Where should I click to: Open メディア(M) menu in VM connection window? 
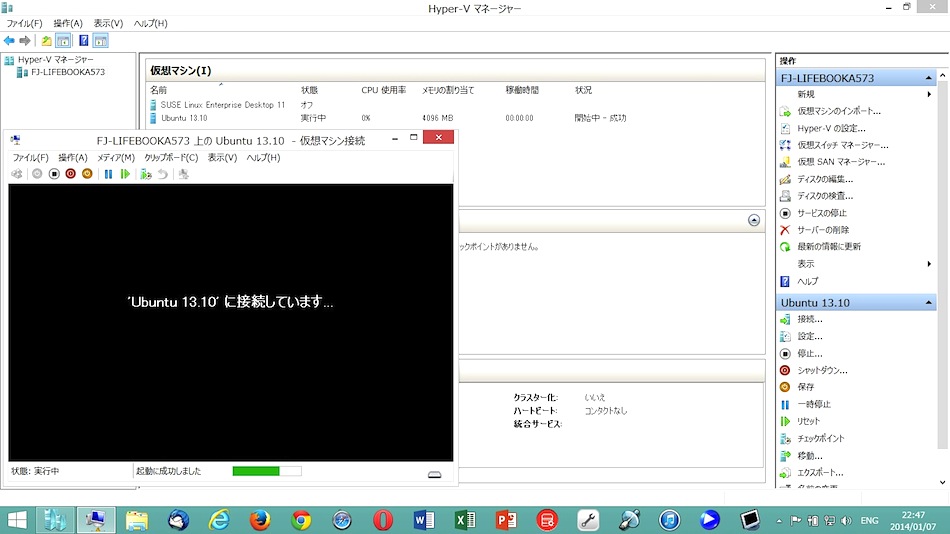116,158
